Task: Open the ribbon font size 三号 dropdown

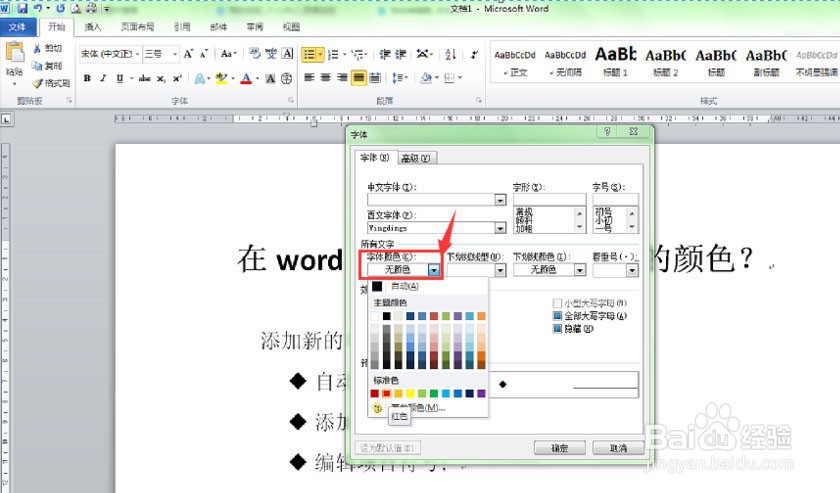Action: pyautogui.click(x=175, y=54)
